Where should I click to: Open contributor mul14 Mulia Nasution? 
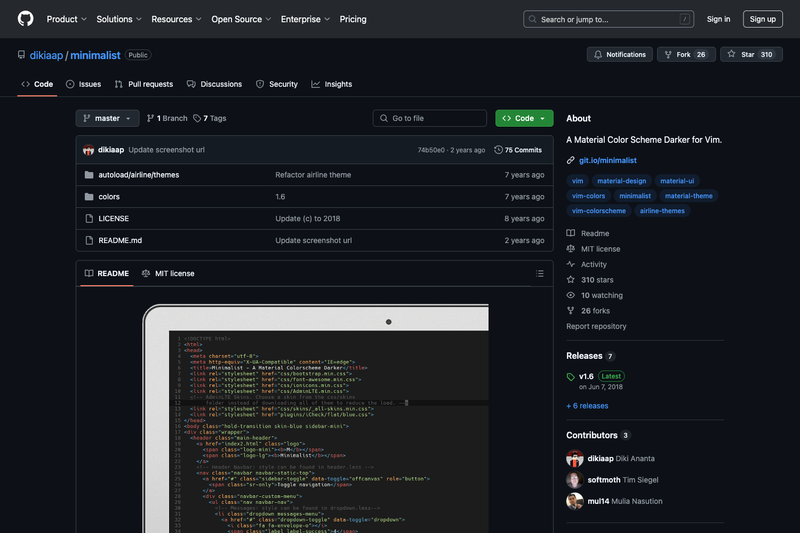(614, 501)
